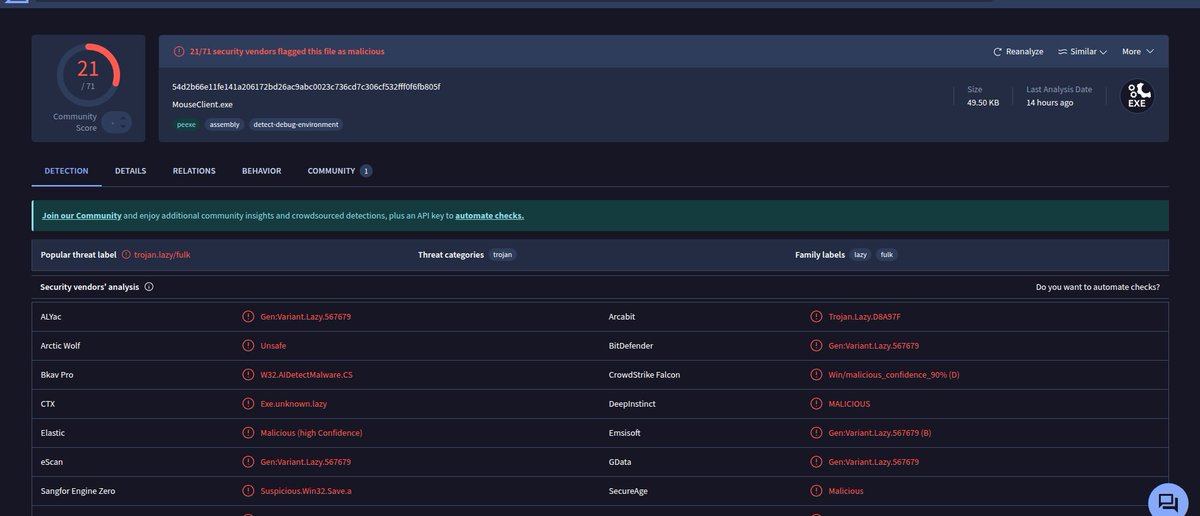Click the 21/71 detection score gauge
Viewport: 1200px width, 516px height.
pos(88,73)
